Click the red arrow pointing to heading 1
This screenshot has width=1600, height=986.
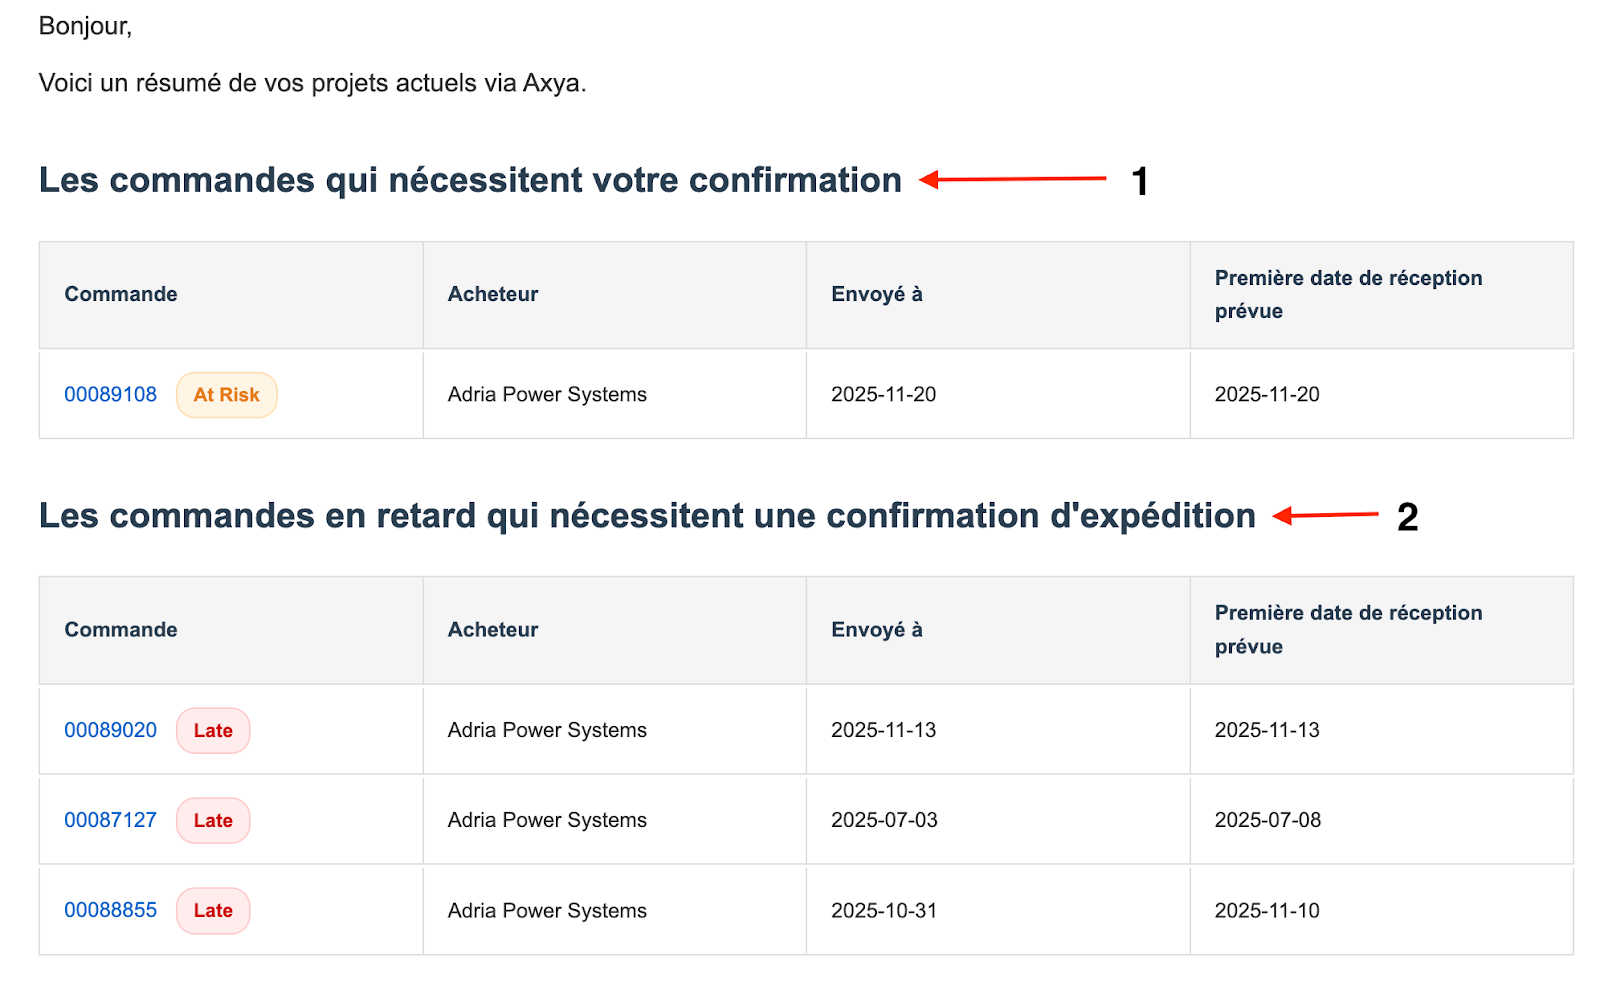[x=1012, y=180]
